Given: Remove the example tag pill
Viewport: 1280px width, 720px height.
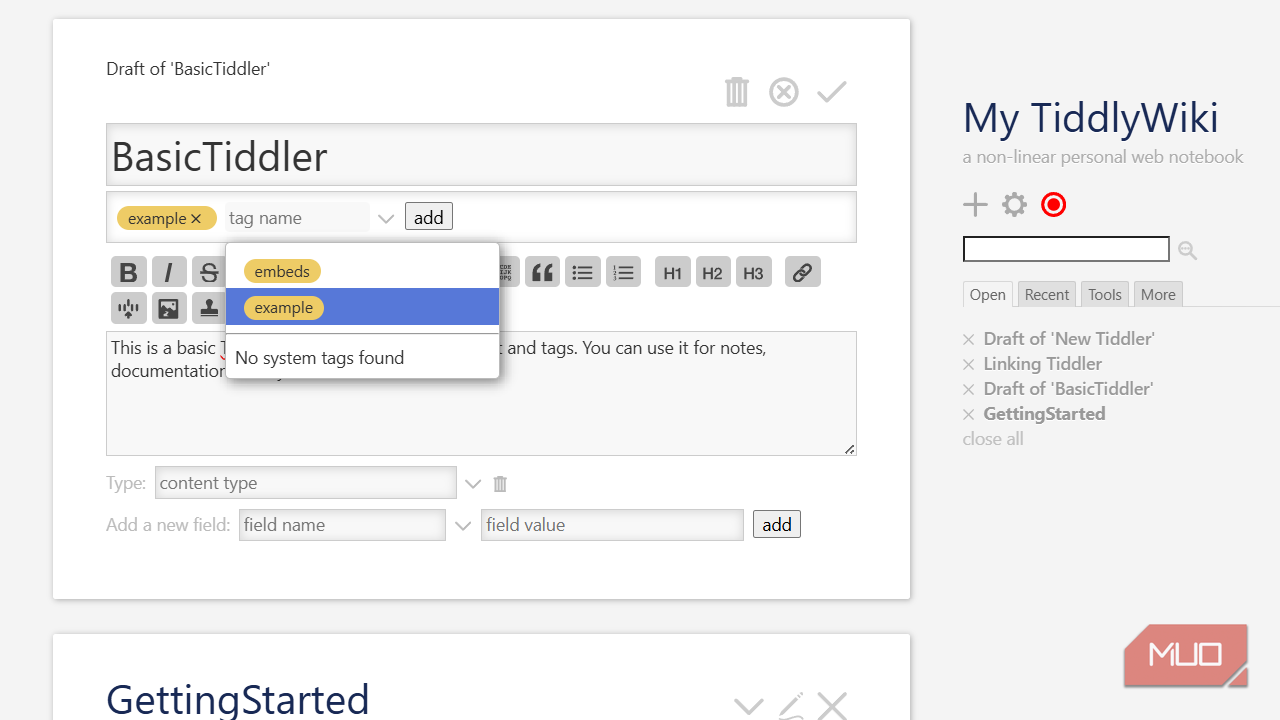Looking at the screenshot, I should click(x=196, y=218).
